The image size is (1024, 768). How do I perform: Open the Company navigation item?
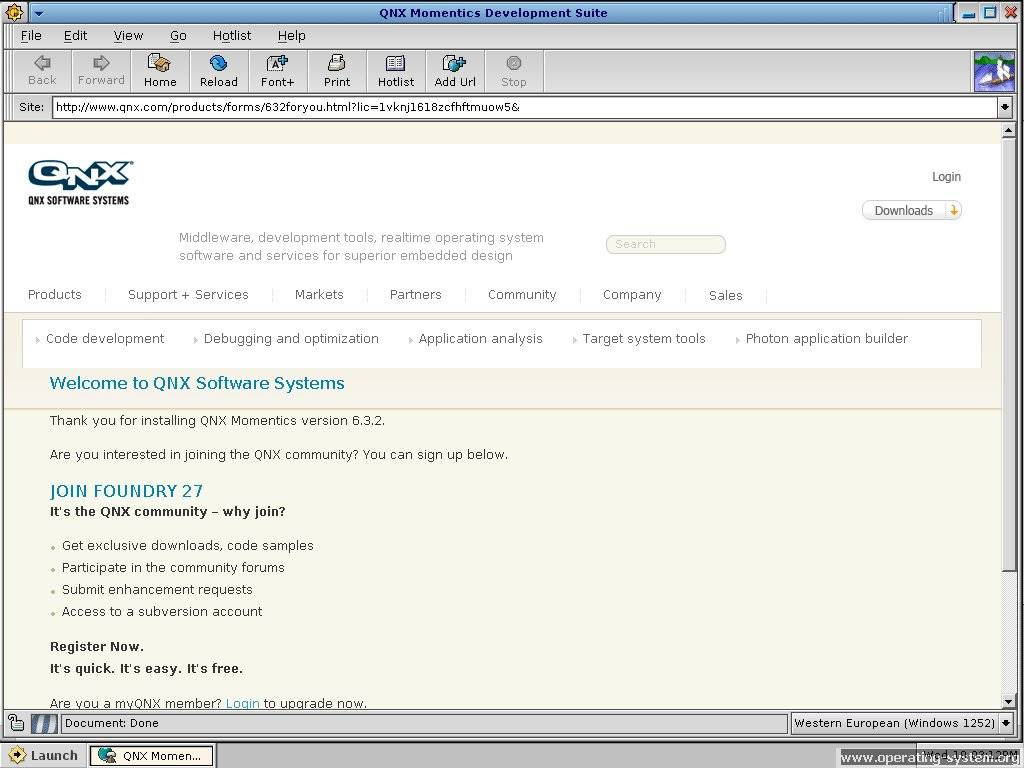(632, 295)
